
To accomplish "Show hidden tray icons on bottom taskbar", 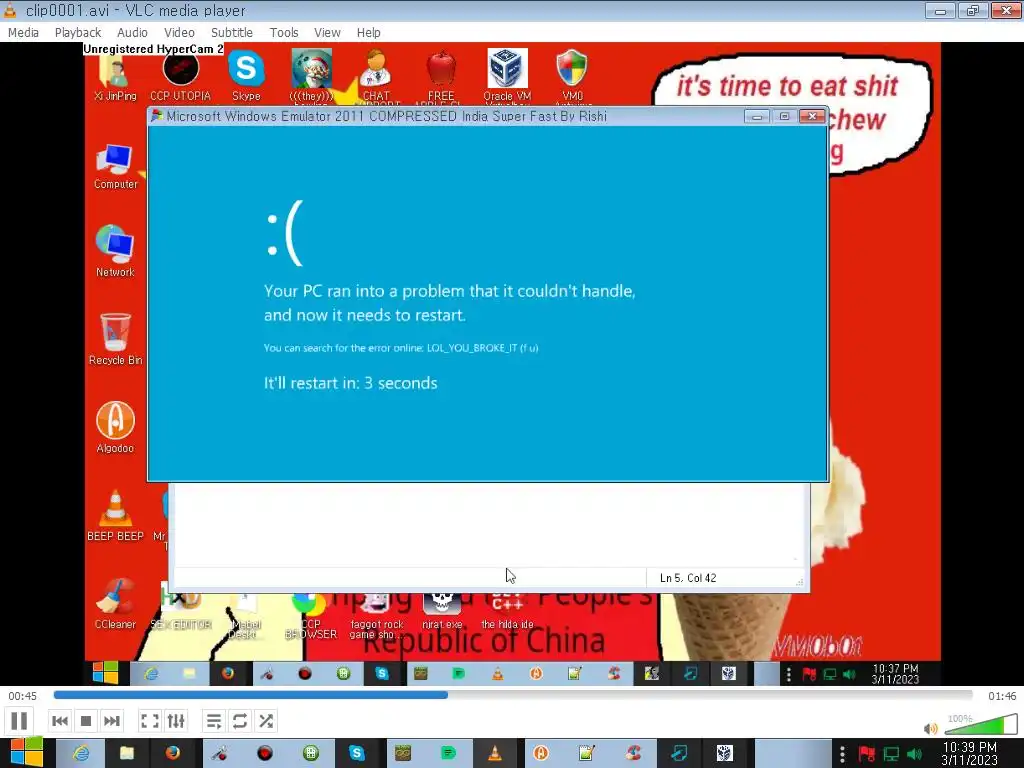I will point(842,754).
